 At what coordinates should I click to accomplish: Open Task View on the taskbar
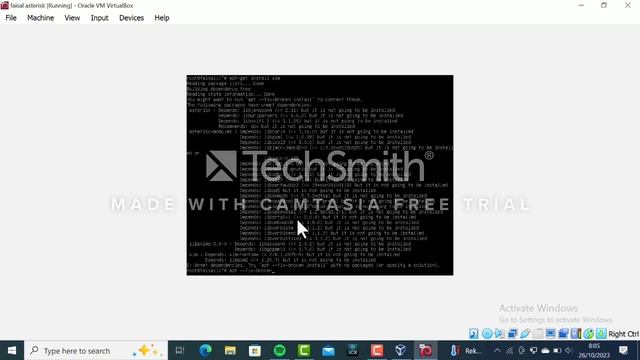click(x=180, y=350)
